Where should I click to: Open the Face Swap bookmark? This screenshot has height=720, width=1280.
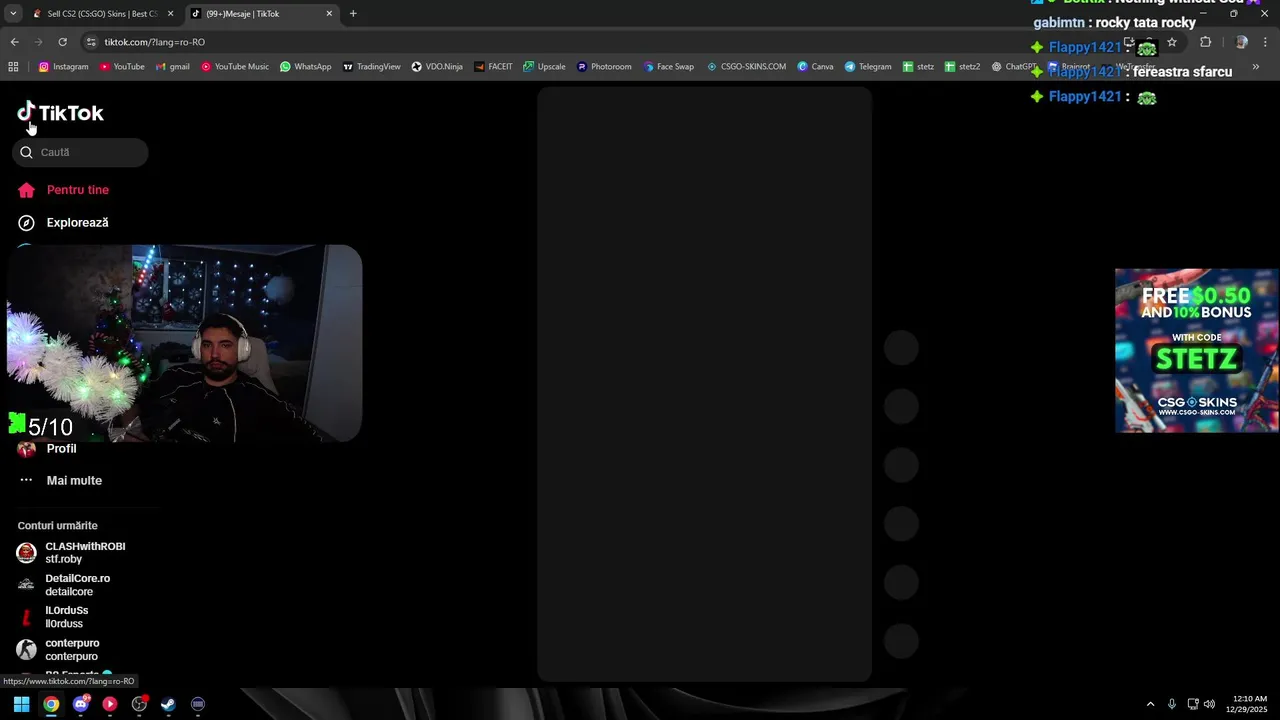(x=668, y=67)
